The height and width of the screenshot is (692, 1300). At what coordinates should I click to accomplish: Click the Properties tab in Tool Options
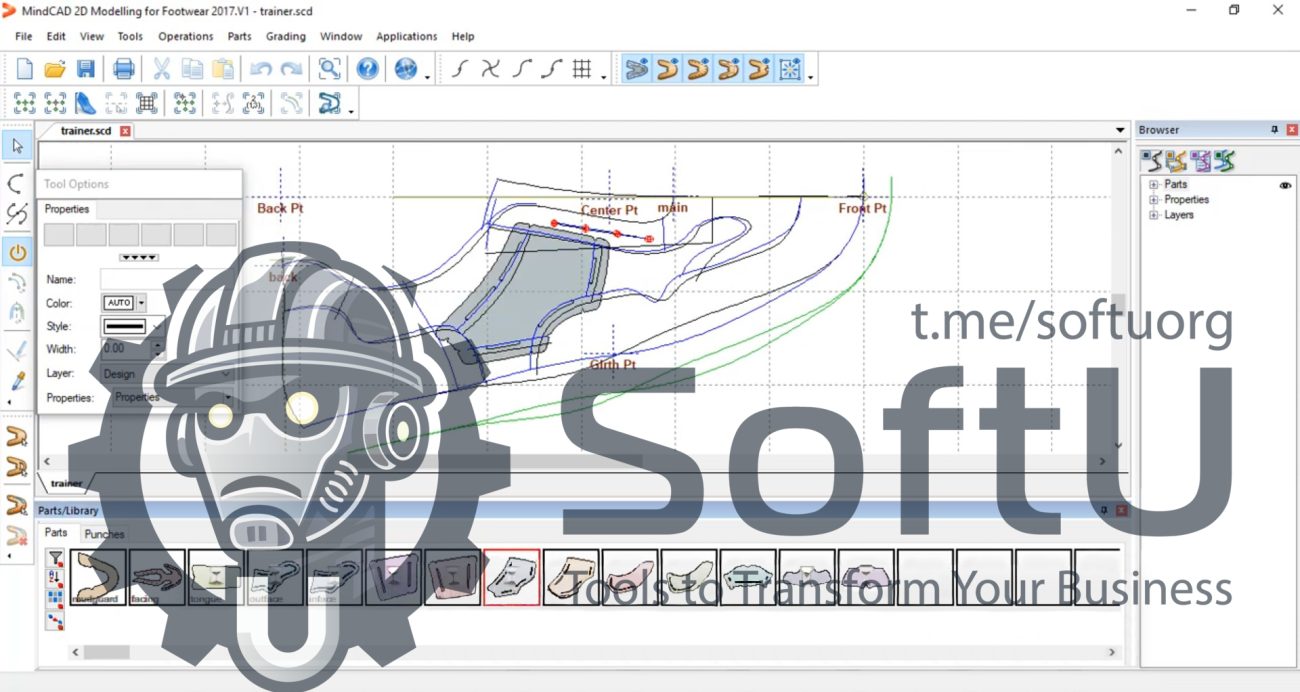point(67,209)
